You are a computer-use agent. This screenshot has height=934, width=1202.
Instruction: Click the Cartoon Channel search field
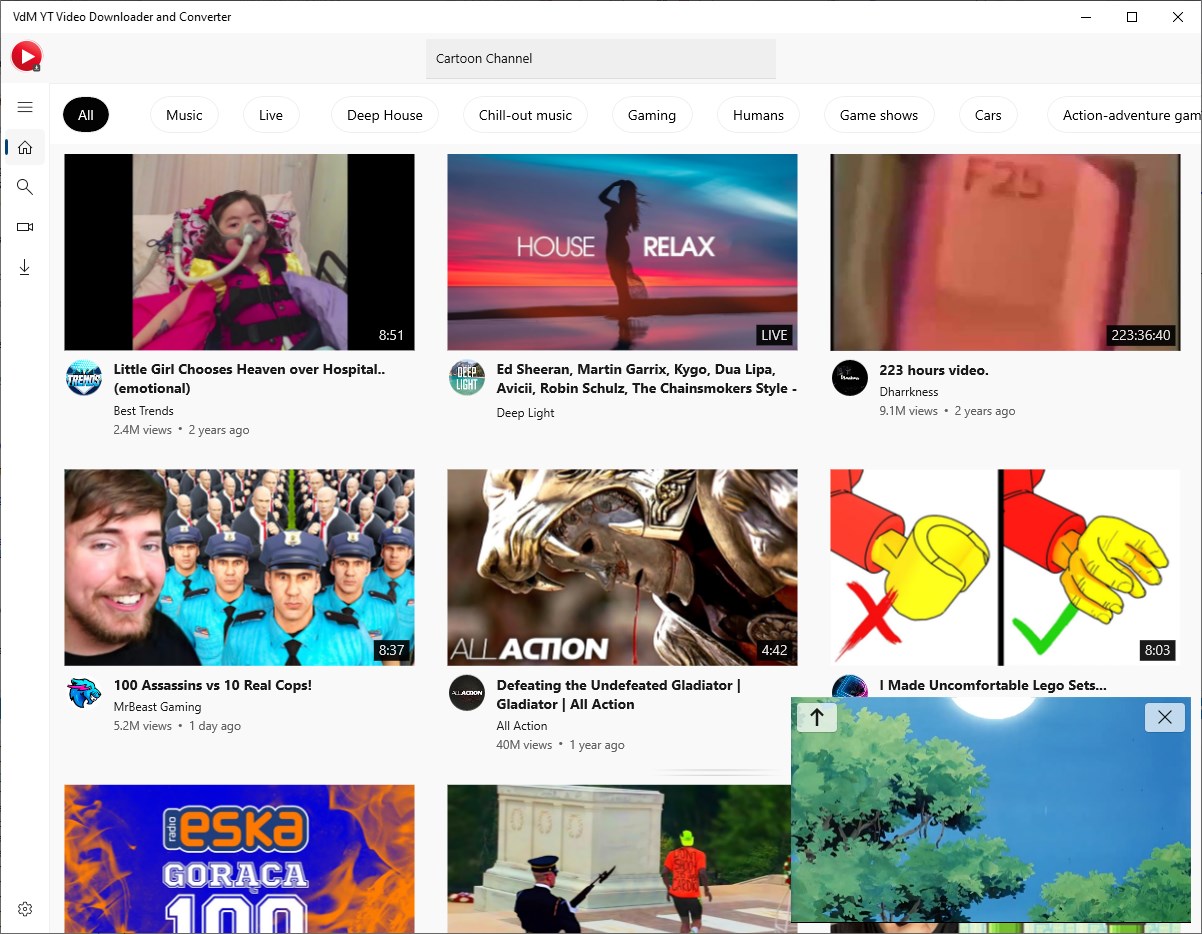pos(601,59)
